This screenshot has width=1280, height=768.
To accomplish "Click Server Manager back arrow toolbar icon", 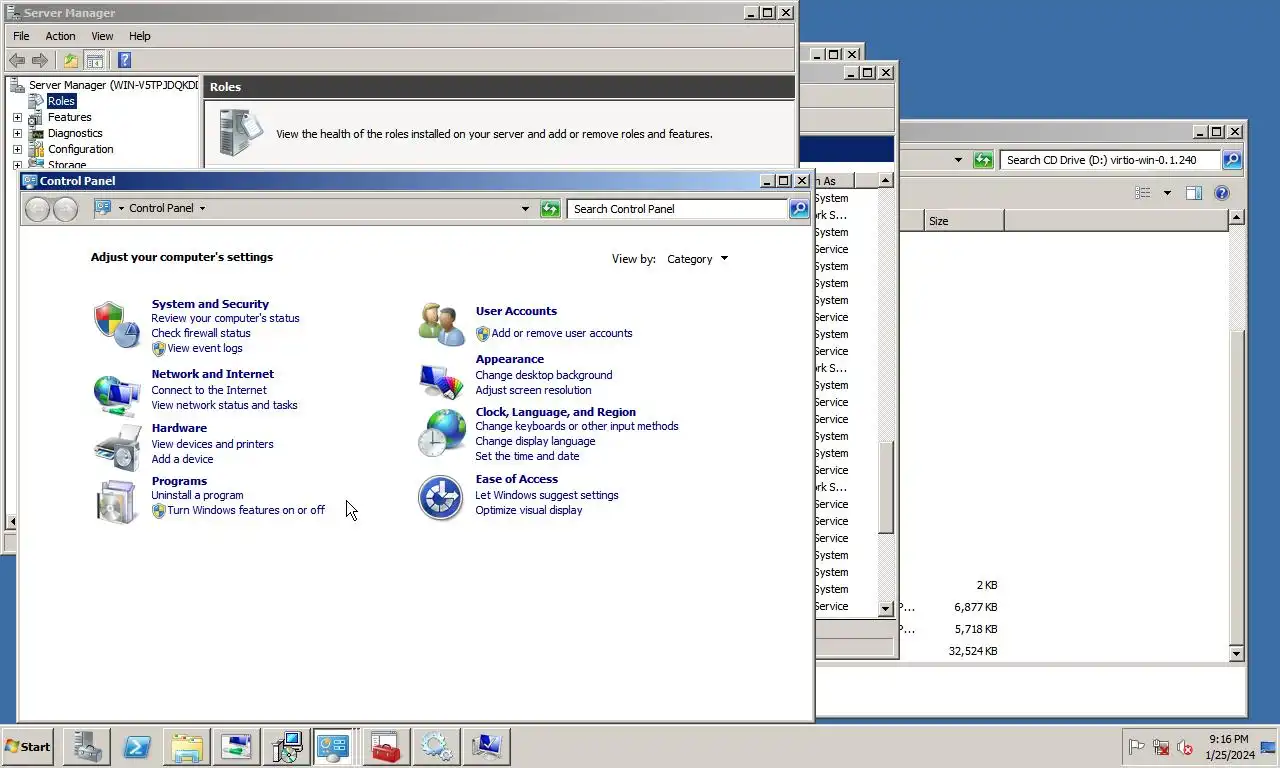I will coord(17,60).
